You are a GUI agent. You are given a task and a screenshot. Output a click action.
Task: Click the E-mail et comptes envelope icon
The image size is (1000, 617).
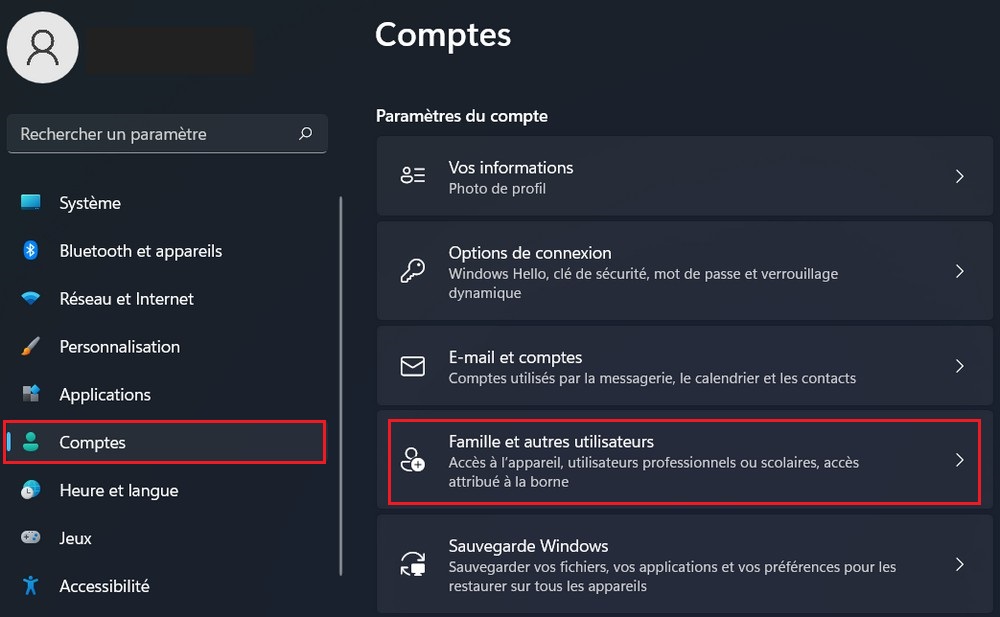point(412,366)
